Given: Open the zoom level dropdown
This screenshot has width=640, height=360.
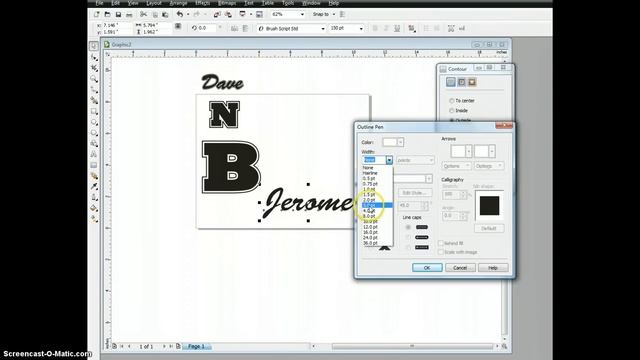Looking at the screenshot, I should [x=302, y=14].
